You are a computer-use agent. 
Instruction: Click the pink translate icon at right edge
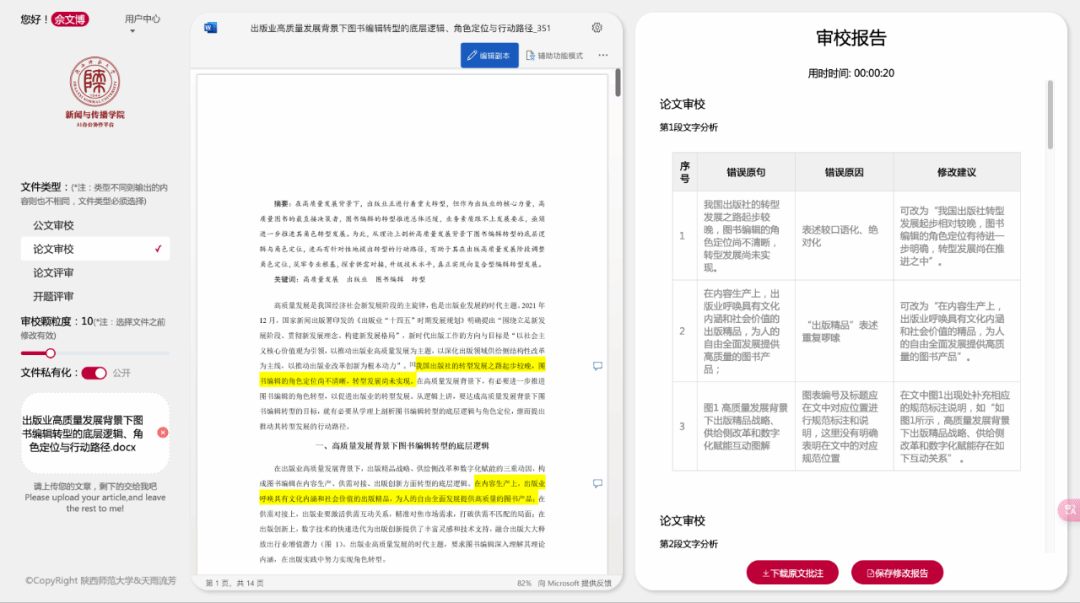(1069, 510)
